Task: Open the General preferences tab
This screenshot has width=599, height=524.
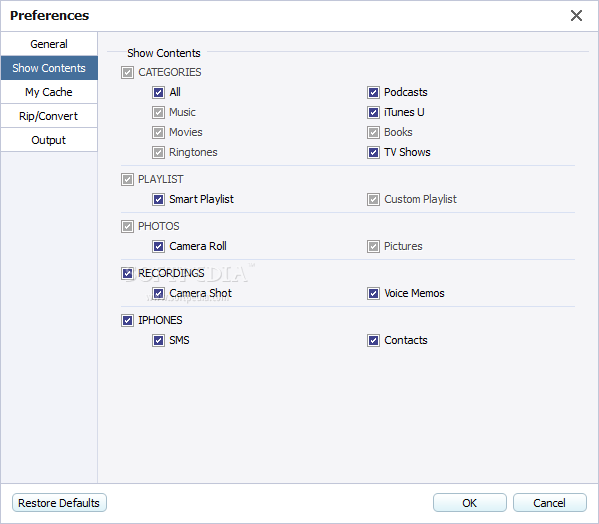Action: click(x=49, y=44)
